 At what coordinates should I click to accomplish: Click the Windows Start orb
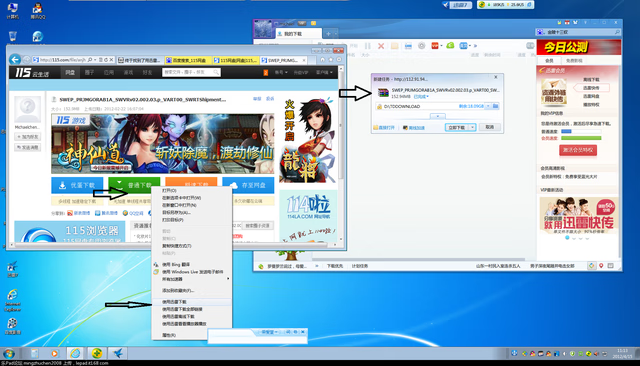tap(9, 353)
